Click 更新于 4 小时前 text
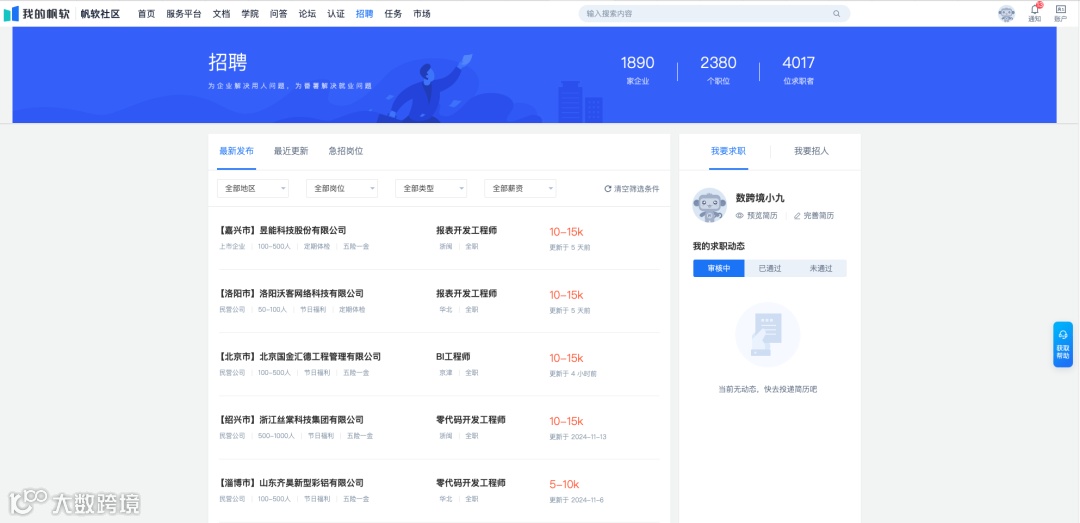Viewport: 1080px width, 523px height. click(573, 373)
